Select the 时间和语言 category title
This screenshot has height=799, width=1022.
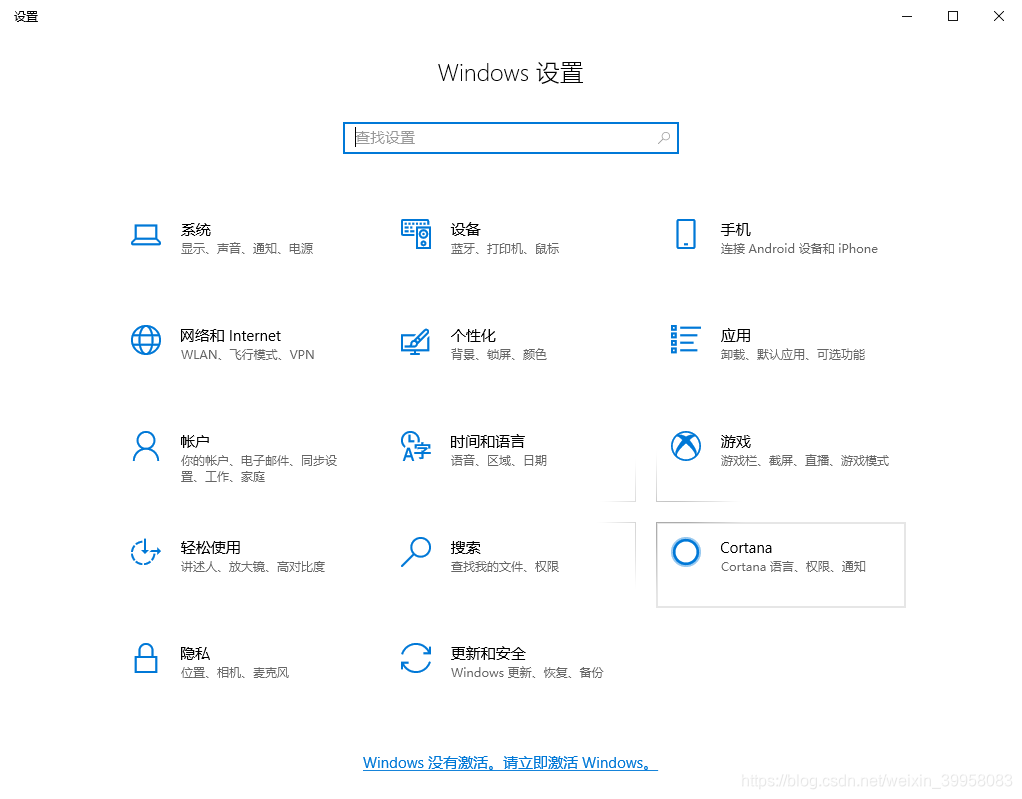tap(488, 441)
